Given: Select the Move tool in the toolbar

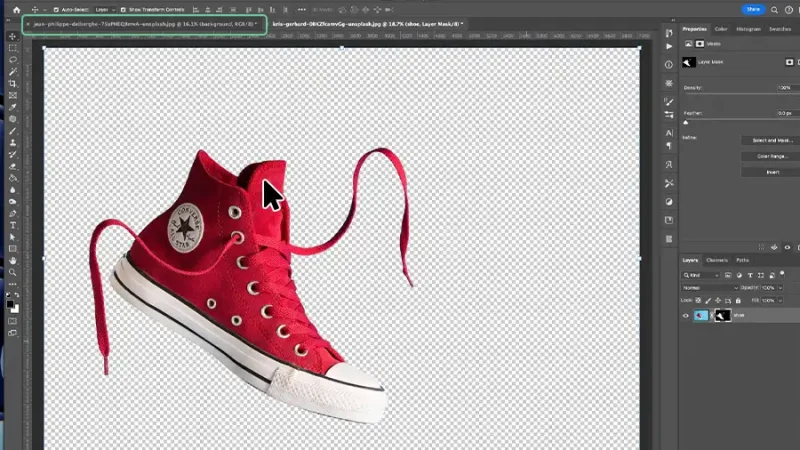Looking at the screenshot, I should point(12,36).
